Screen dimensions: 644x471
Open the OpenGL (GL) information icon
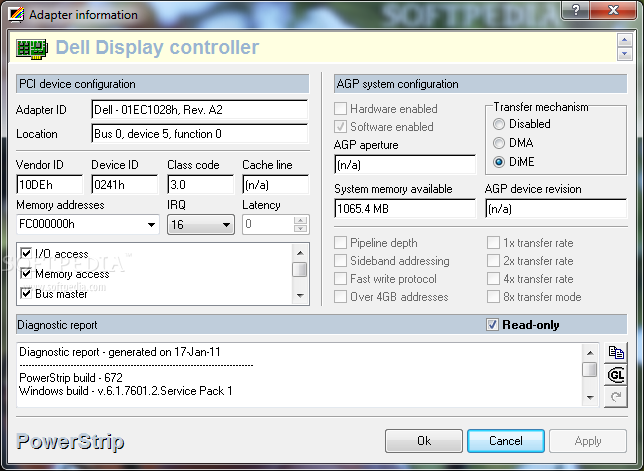click(x=616, y=375)
